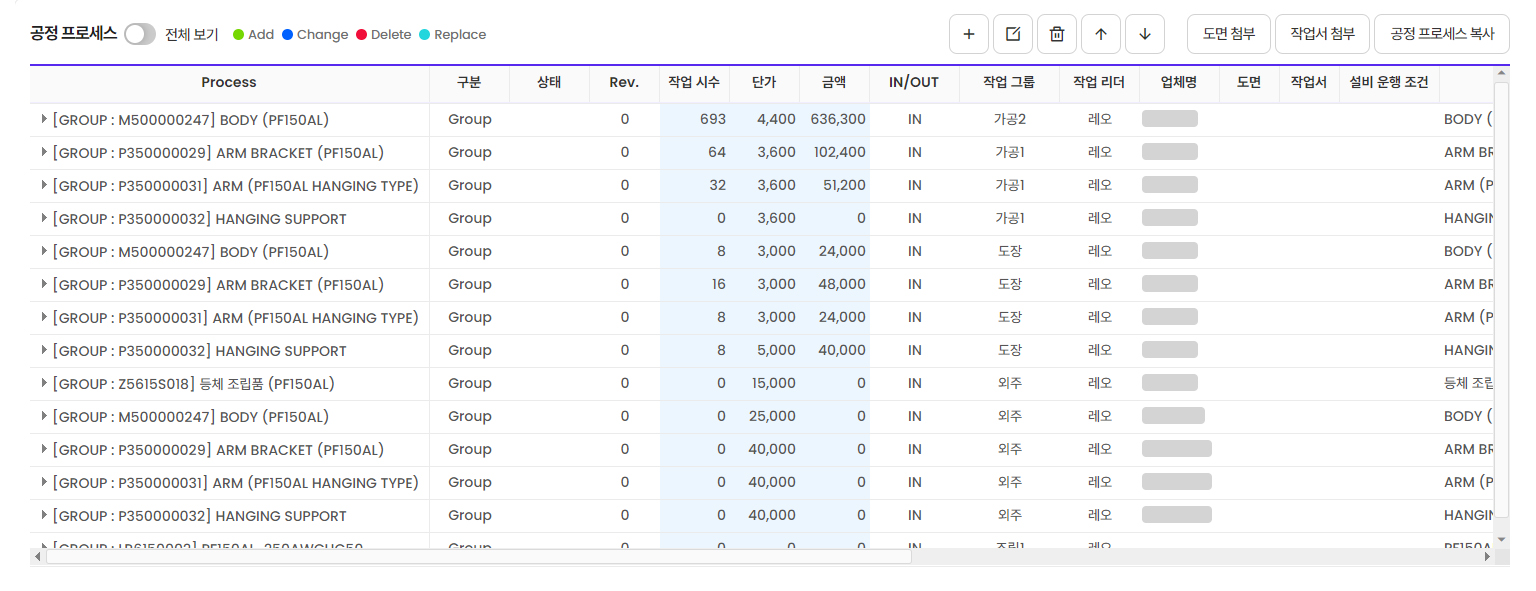Click the 작업서 첨부 button
The image size is (1536, 591).
click(x=1322, y=34)
